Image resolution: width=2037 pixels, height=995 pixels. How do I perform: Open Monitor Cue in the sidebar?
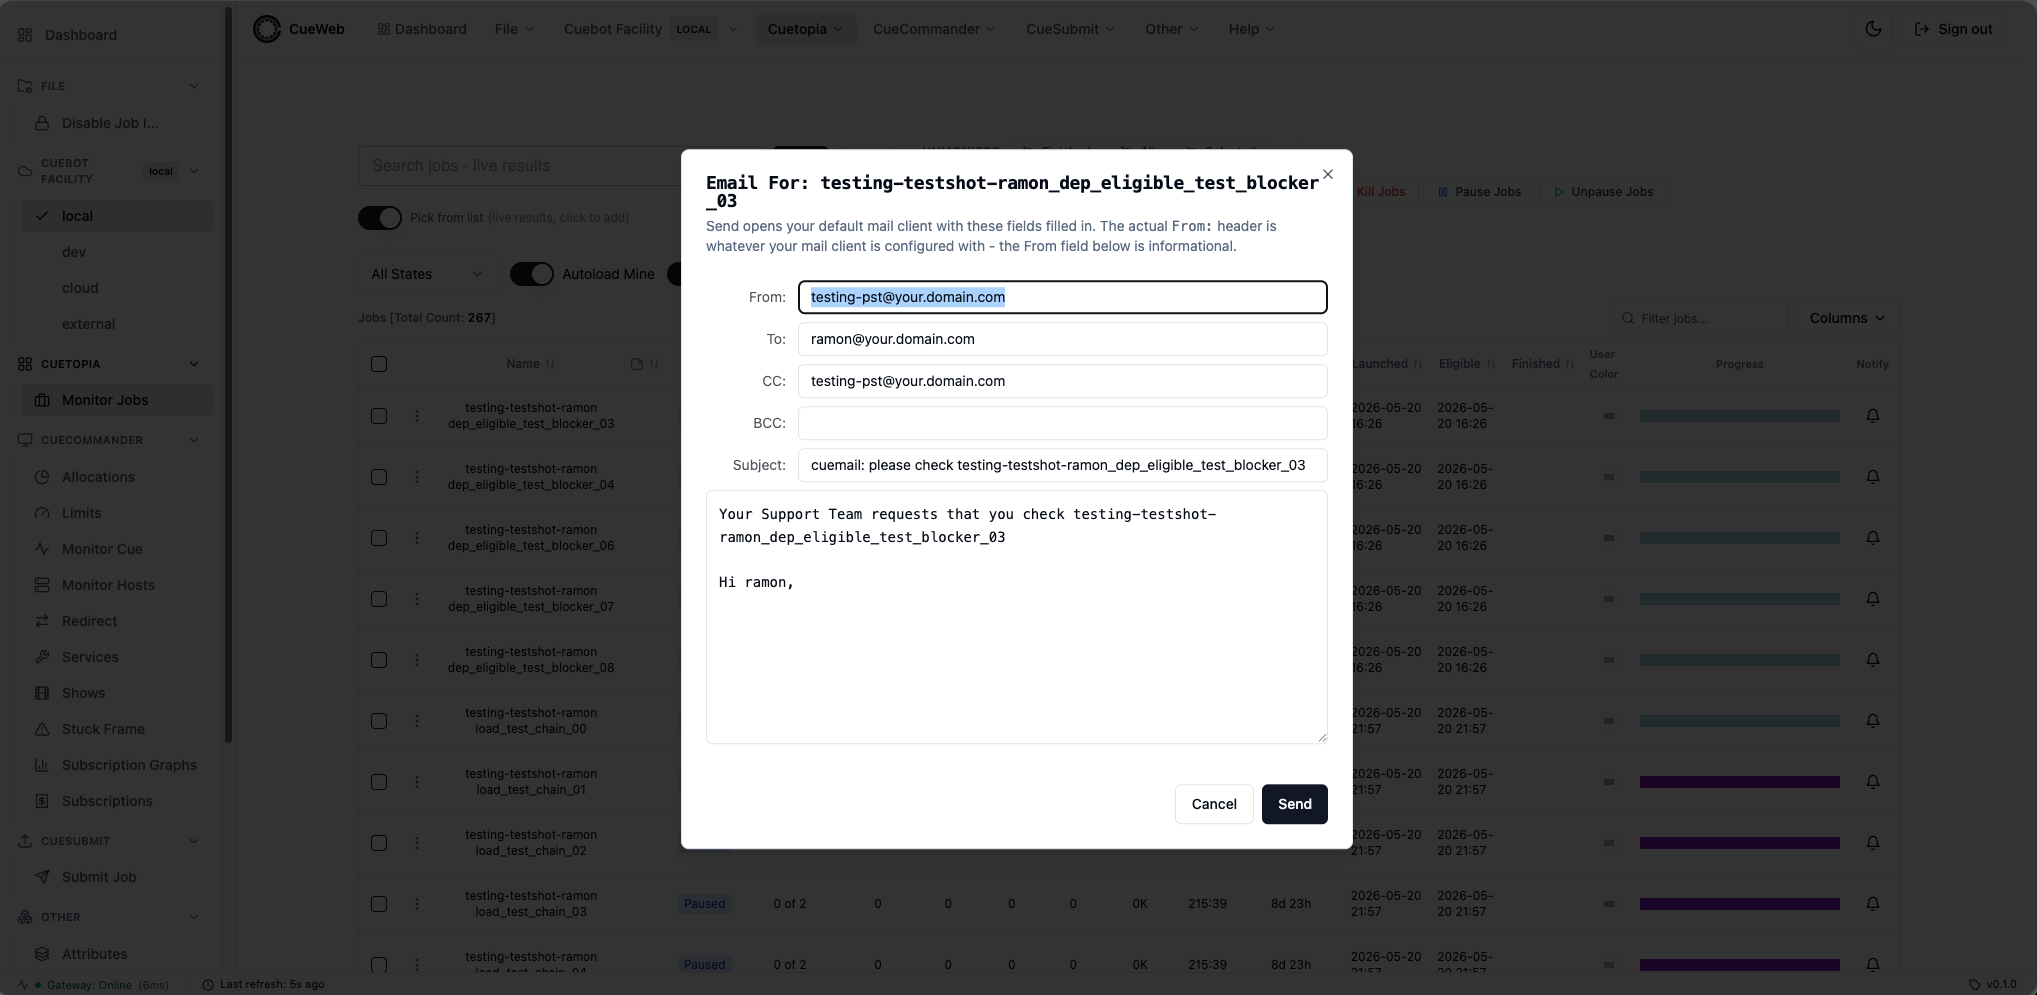point(102,549)
